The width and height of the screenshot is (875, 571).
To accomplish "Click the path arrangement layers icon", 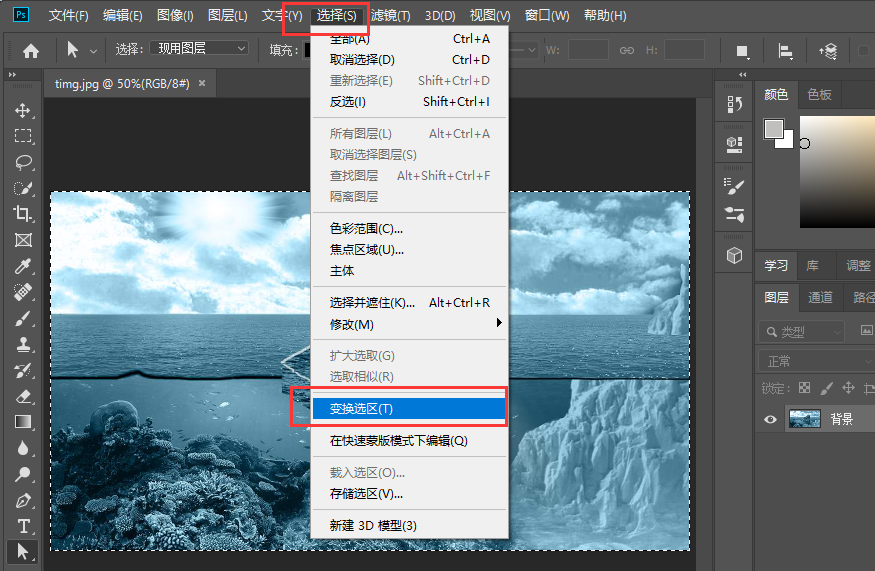I will (x=828, y=51).
